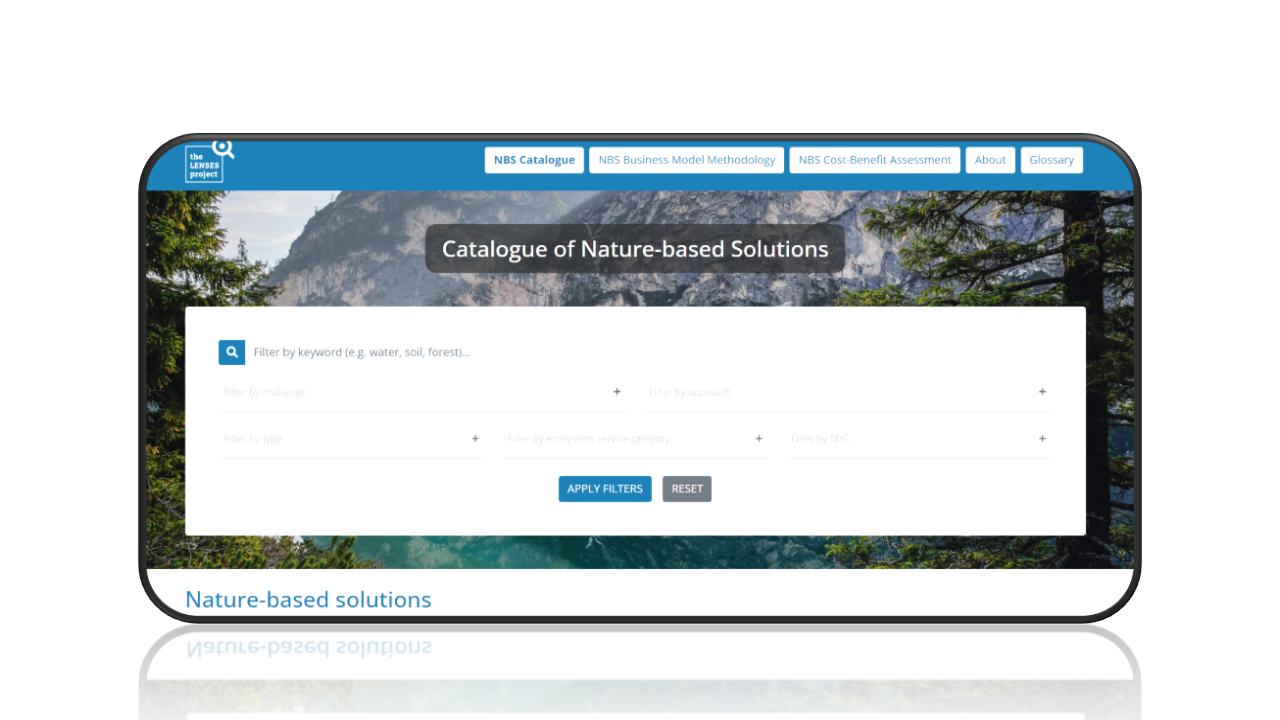Focus the Filter by keyword input field

tap(650, 352)
